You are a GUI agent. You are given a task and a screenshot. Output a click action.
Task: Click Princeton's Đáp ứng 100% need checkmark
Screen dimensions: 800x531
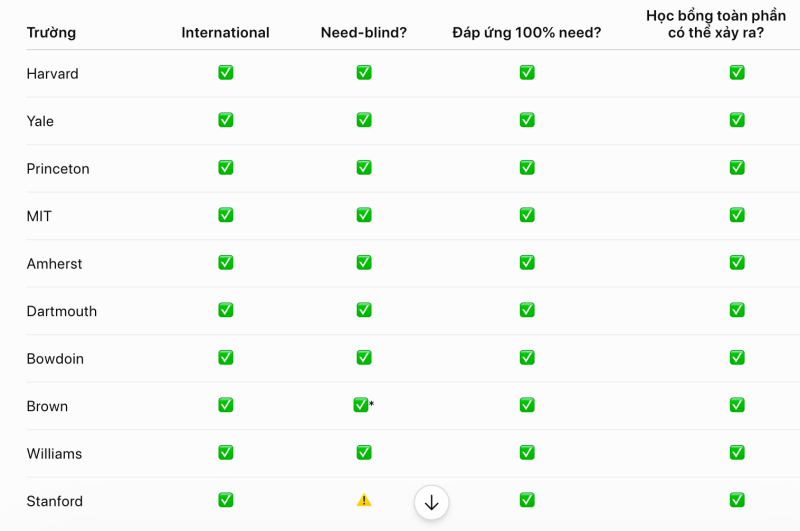527,167
